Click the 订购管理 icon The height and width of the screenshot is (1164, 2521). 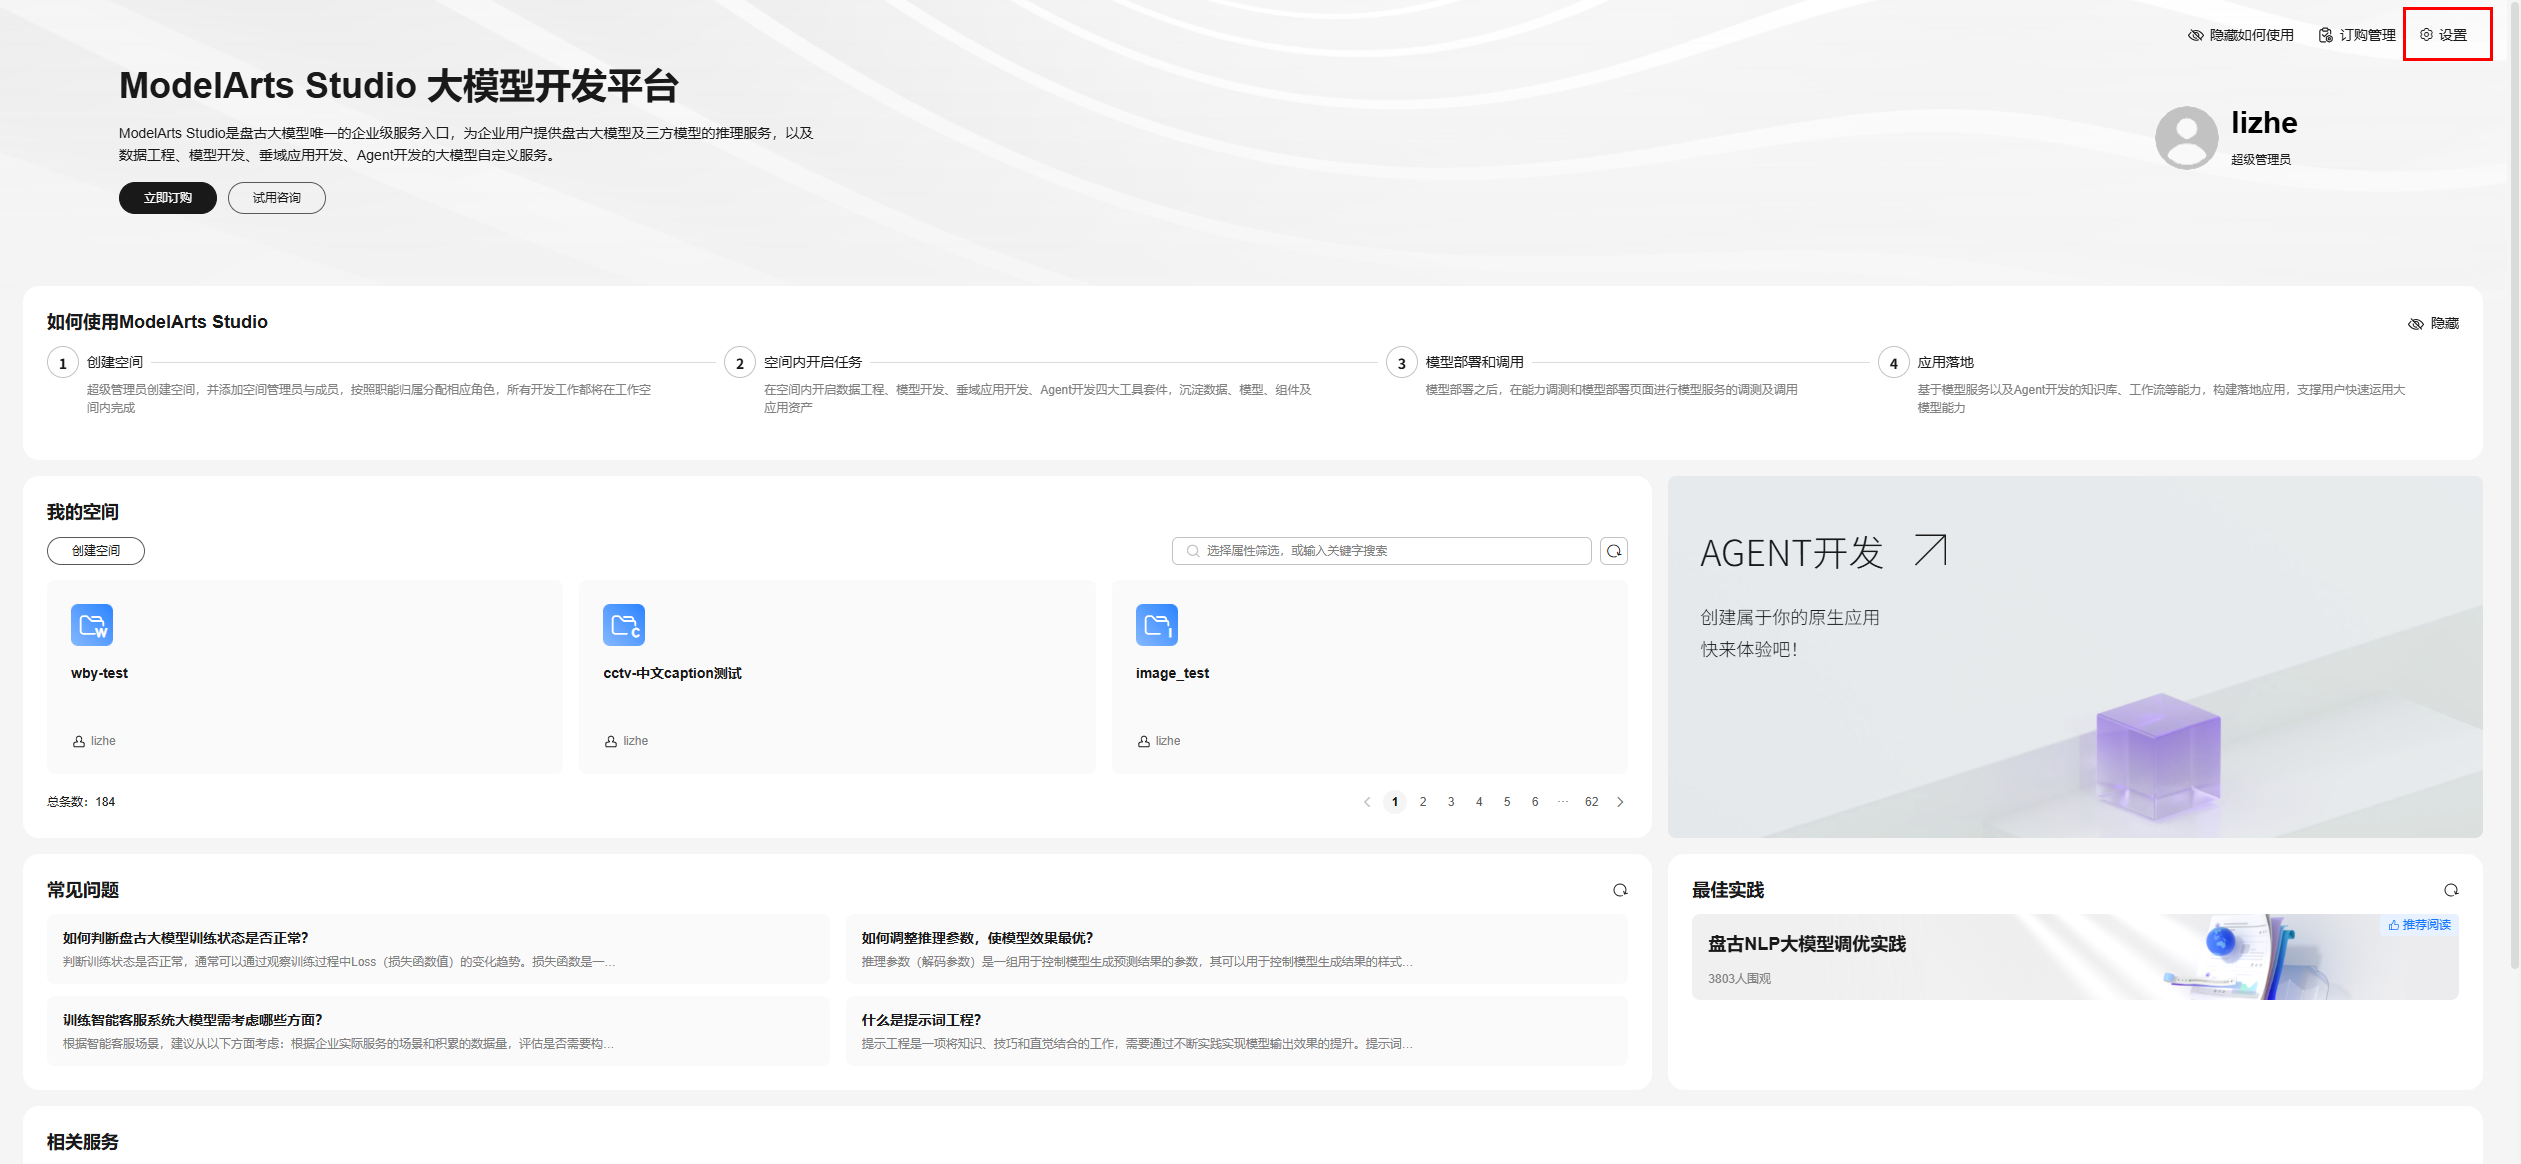point(2326,35)
